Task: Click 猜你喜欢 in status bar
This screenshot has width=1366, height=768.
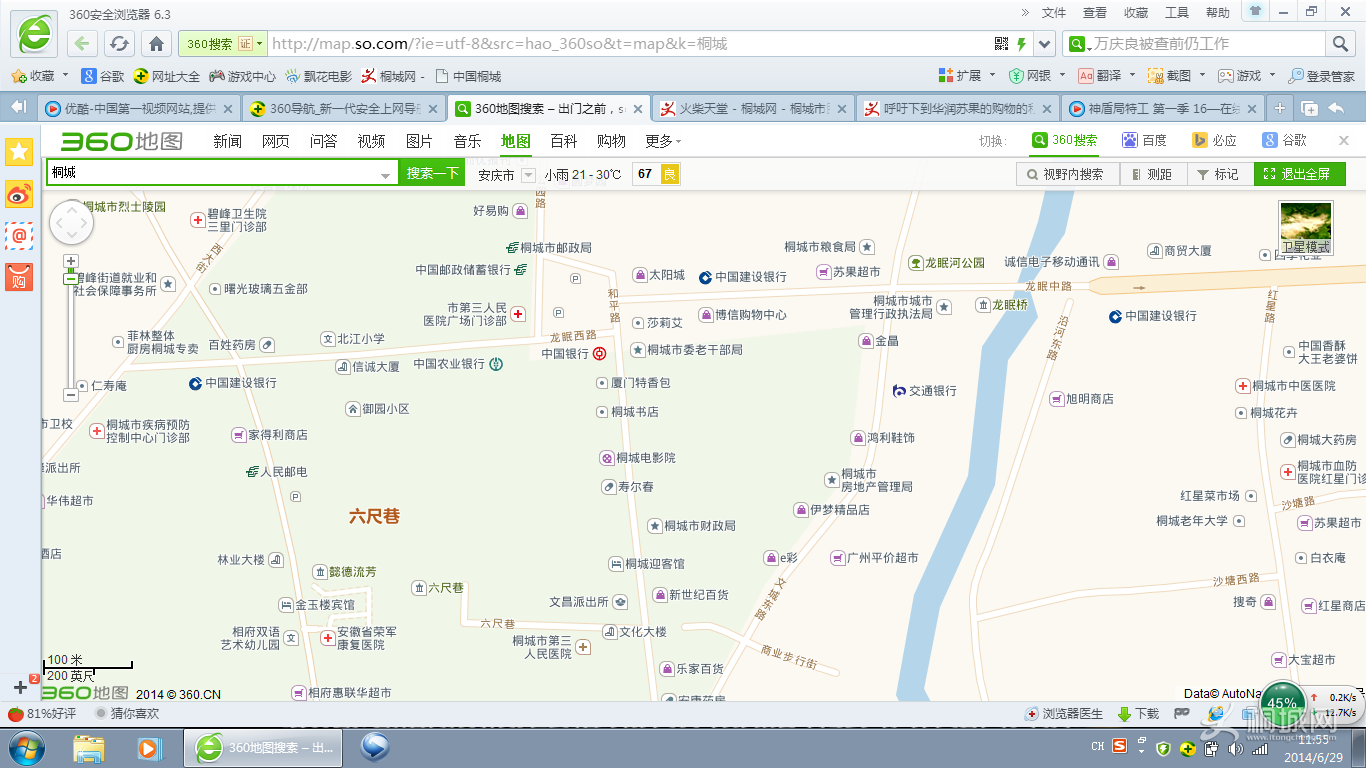Action: tap(127, 714)
